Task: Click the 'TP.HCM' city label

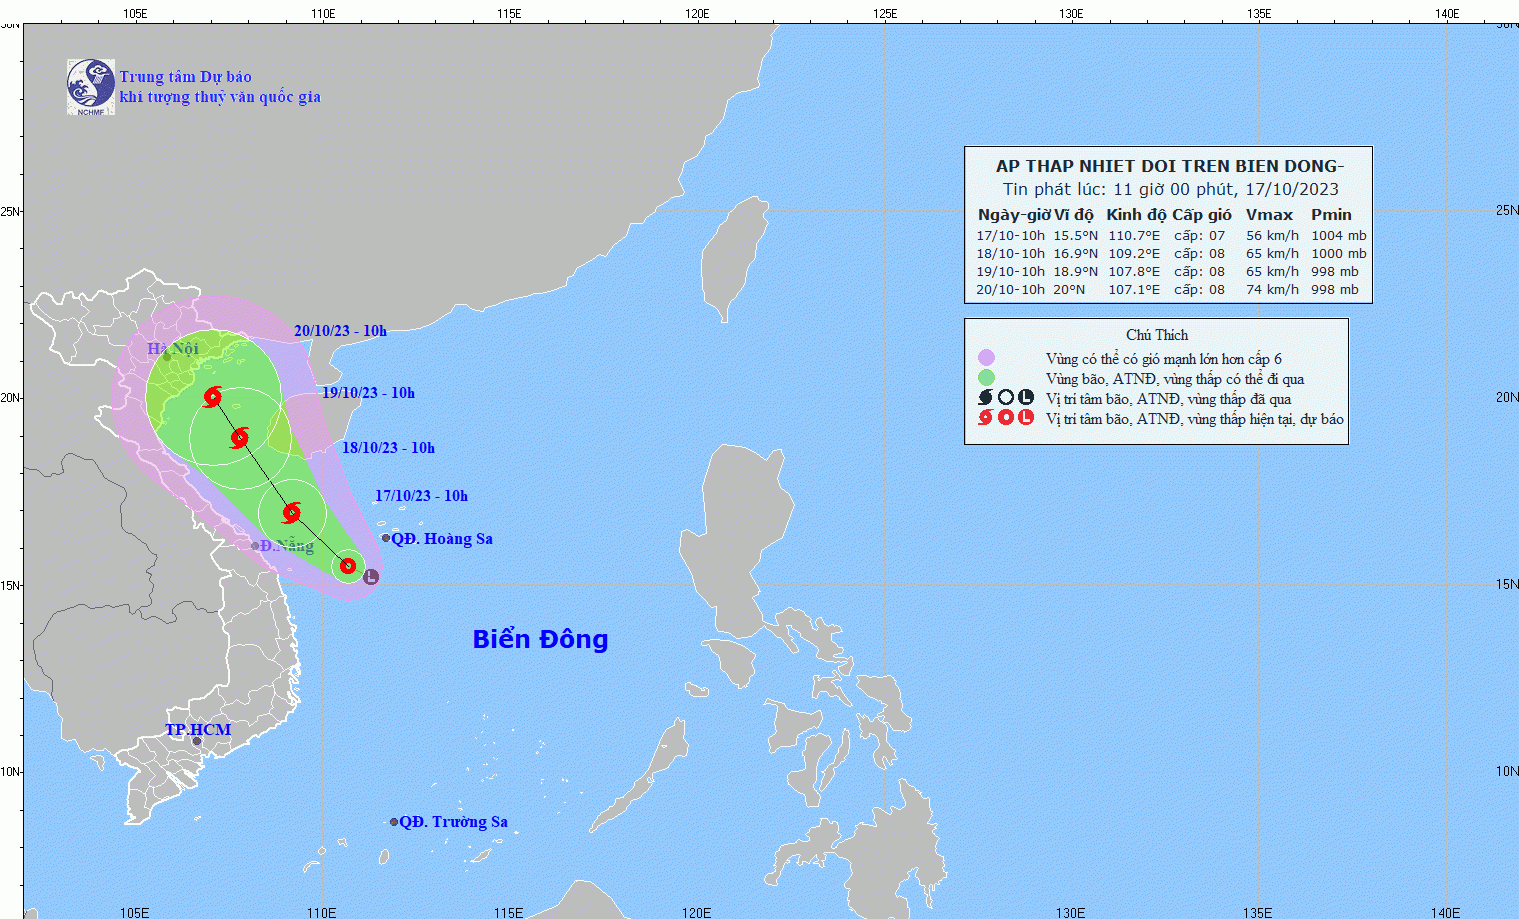Action: [x=198, y=730]
